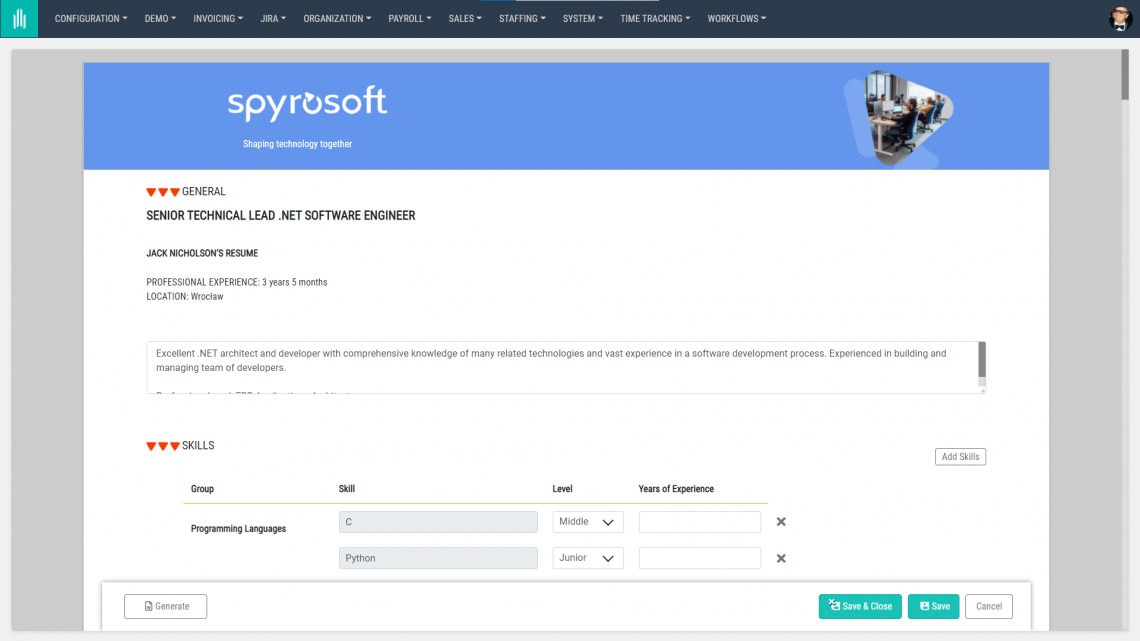Click the user avatar in top right corner
1140x641 pixels.
point(1119,18)
